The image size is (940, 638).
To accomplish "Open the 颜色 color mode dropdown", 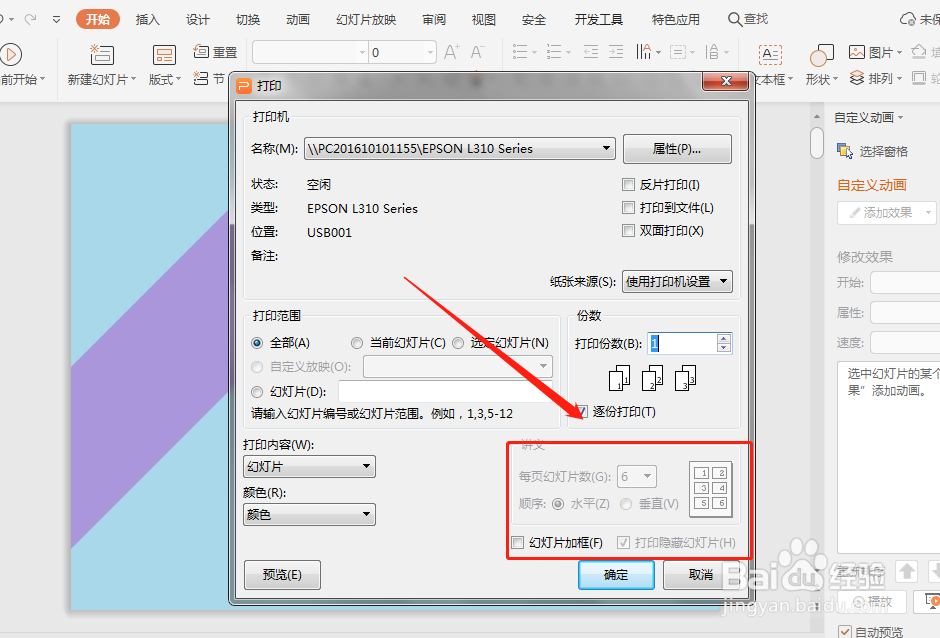I will click(368, 514).
